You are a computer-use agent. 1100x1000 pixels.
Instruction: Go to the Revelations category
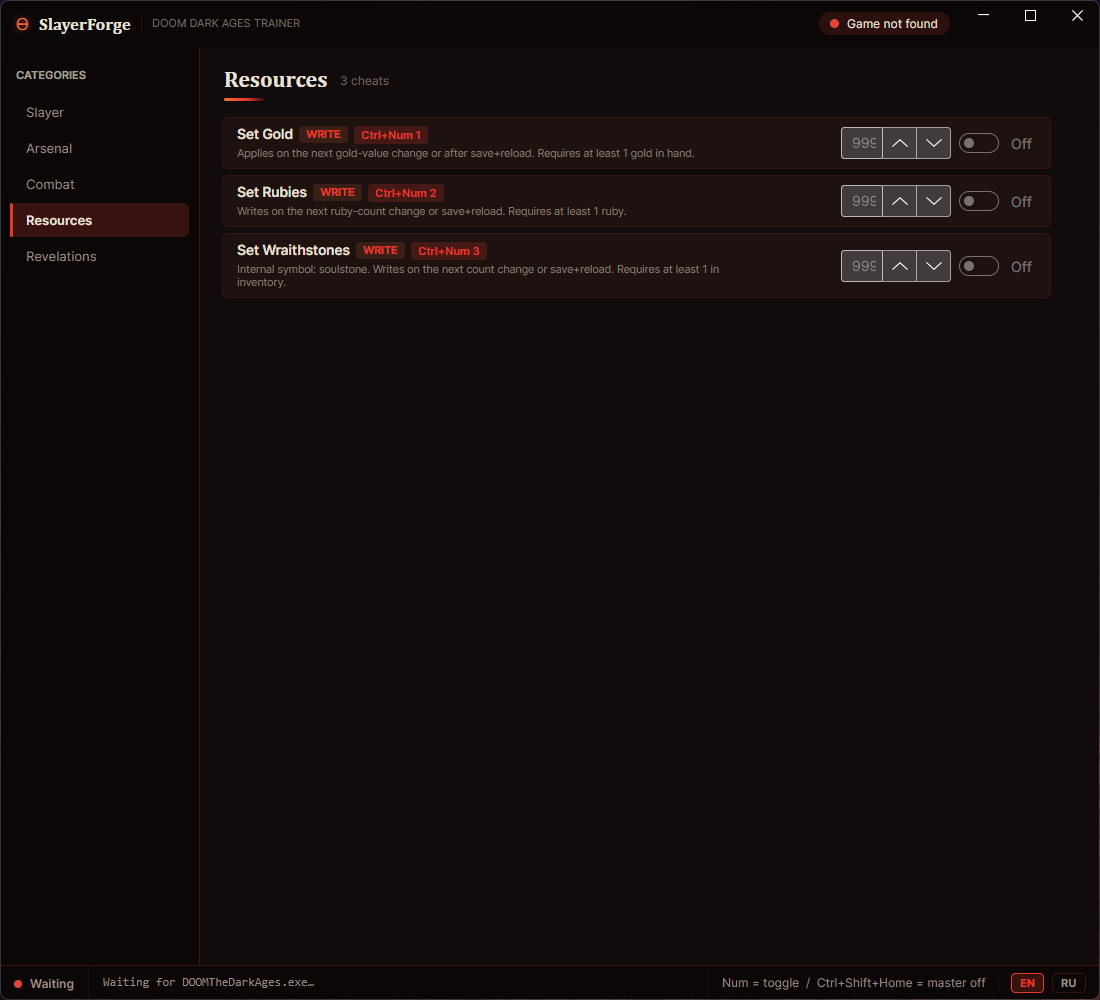(x=100, y=256)
